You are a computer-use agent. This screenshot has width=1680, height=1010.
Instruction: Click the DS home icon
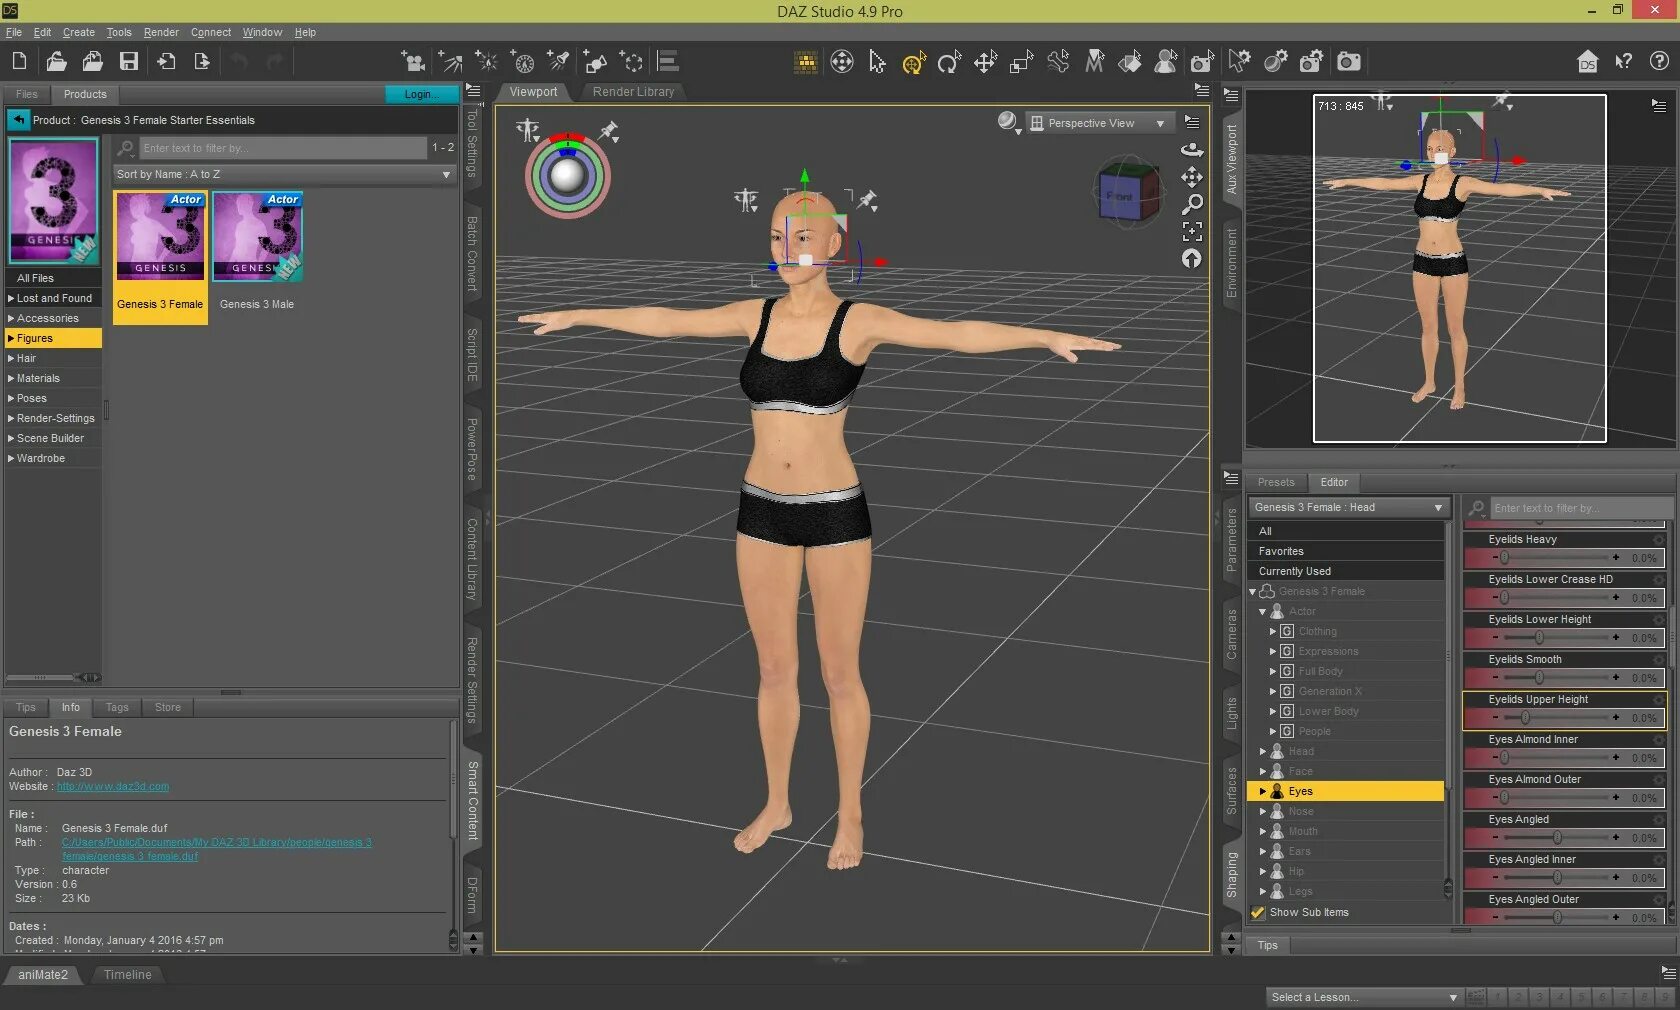coord(1587,62)
